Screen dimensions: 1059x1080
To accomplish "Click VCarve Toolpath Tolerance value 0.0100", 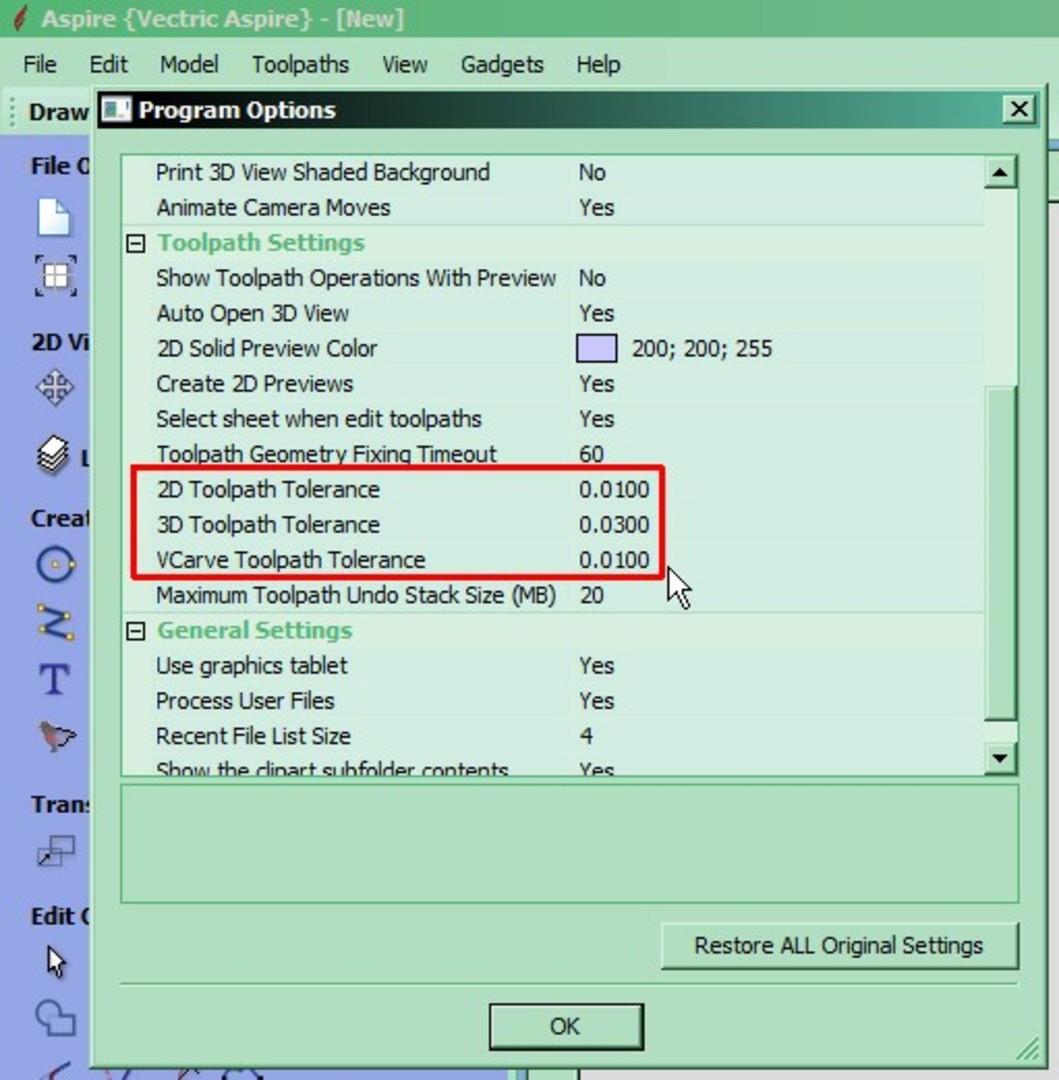I will [614, 560].
